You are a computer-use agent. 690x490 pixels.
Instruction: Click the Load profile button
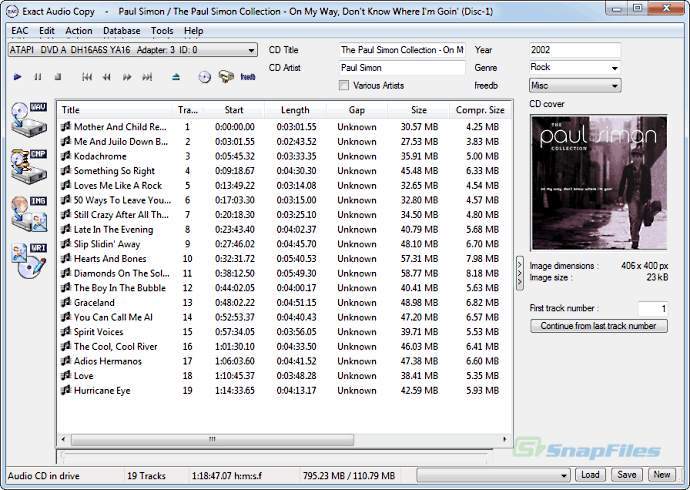(590, 475)
